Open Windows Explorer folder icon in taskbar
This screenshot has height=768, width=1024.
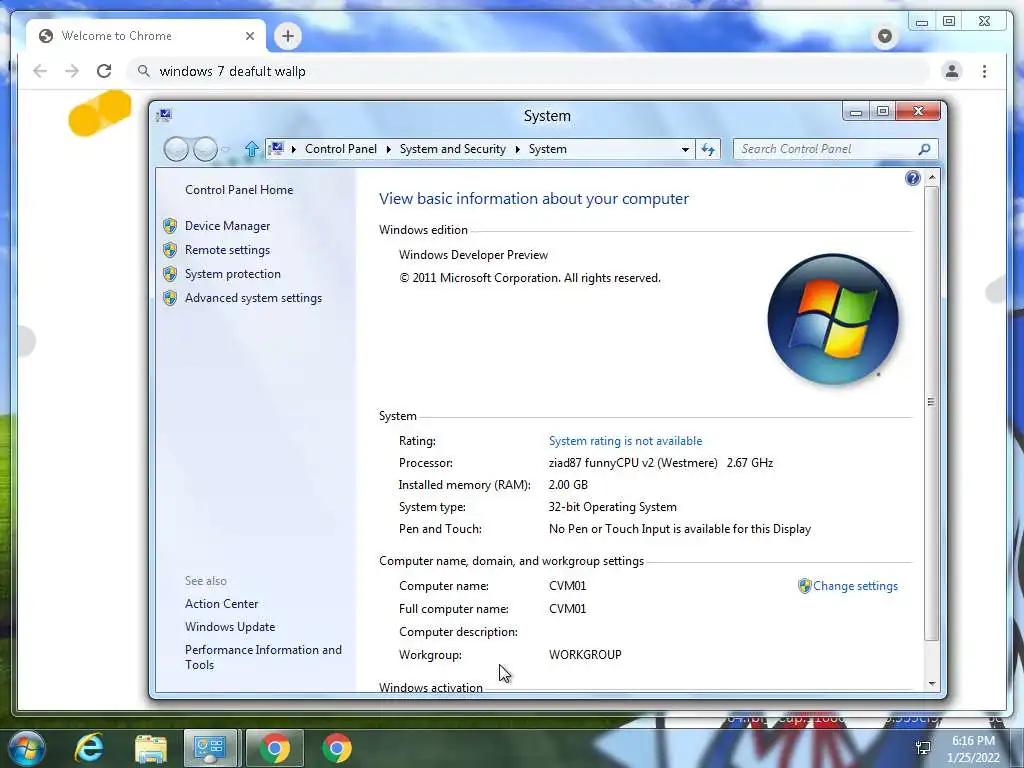tap(151, 748)
